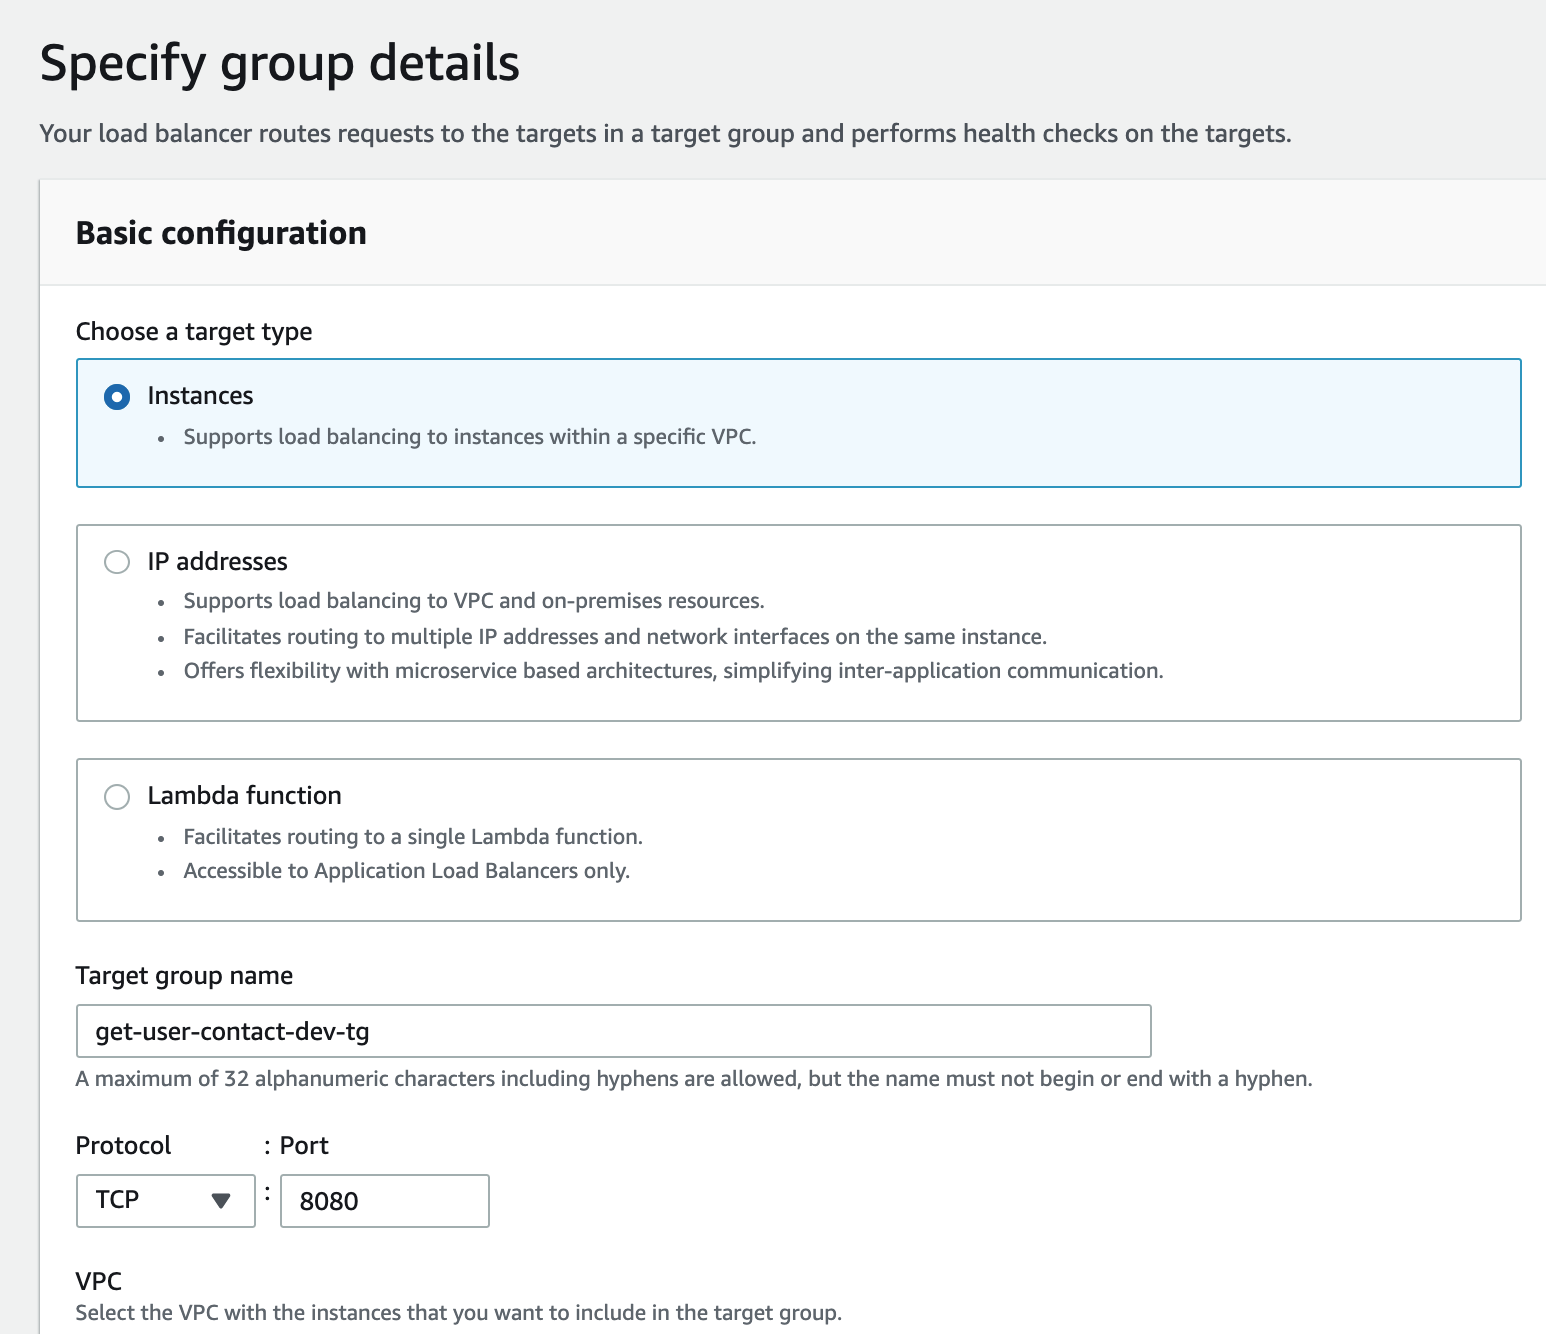This screenshot has height=1334, width=1546.
Task: Choose the Lambda function target type
Action: click(x=117, y=796)
